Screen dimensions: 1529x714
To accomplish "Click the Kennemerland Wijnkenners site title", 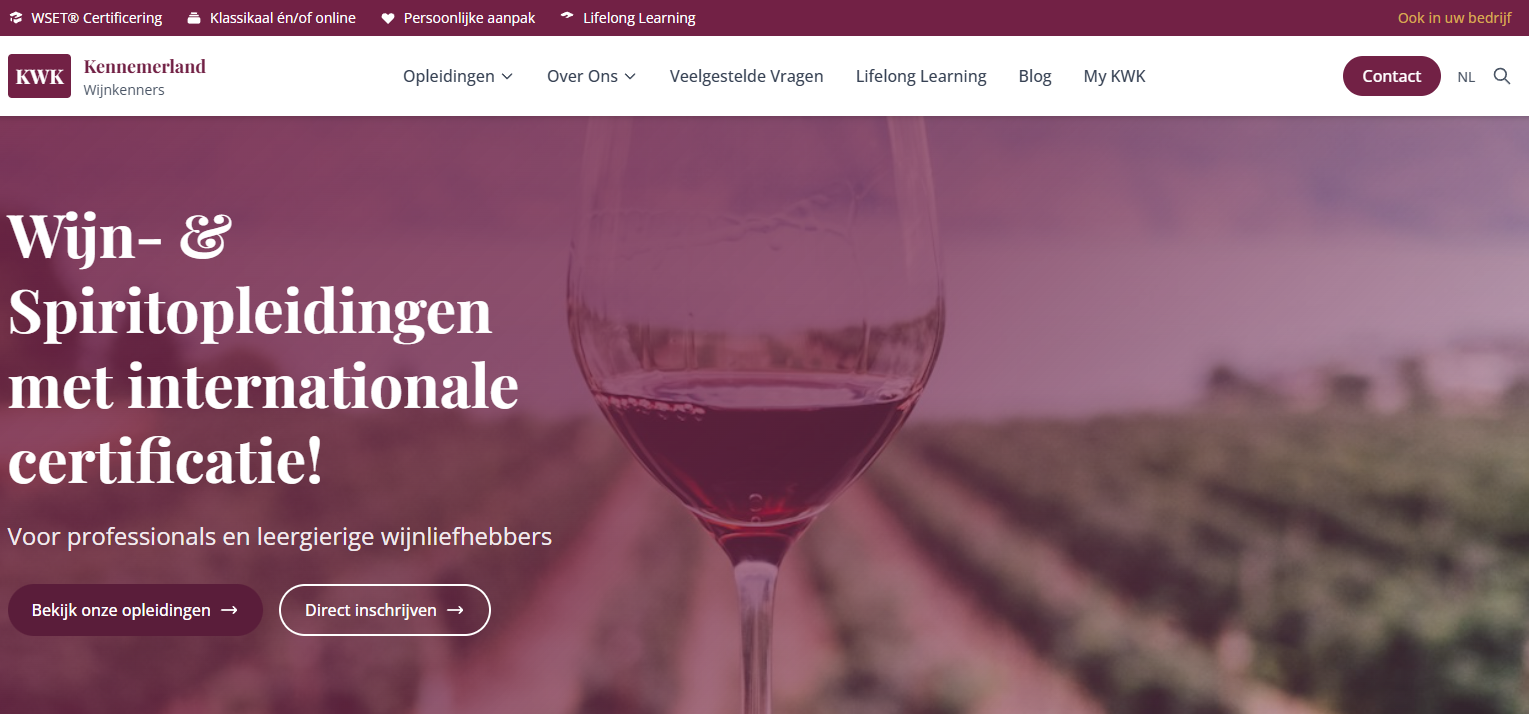I will [x=144, y=77].
